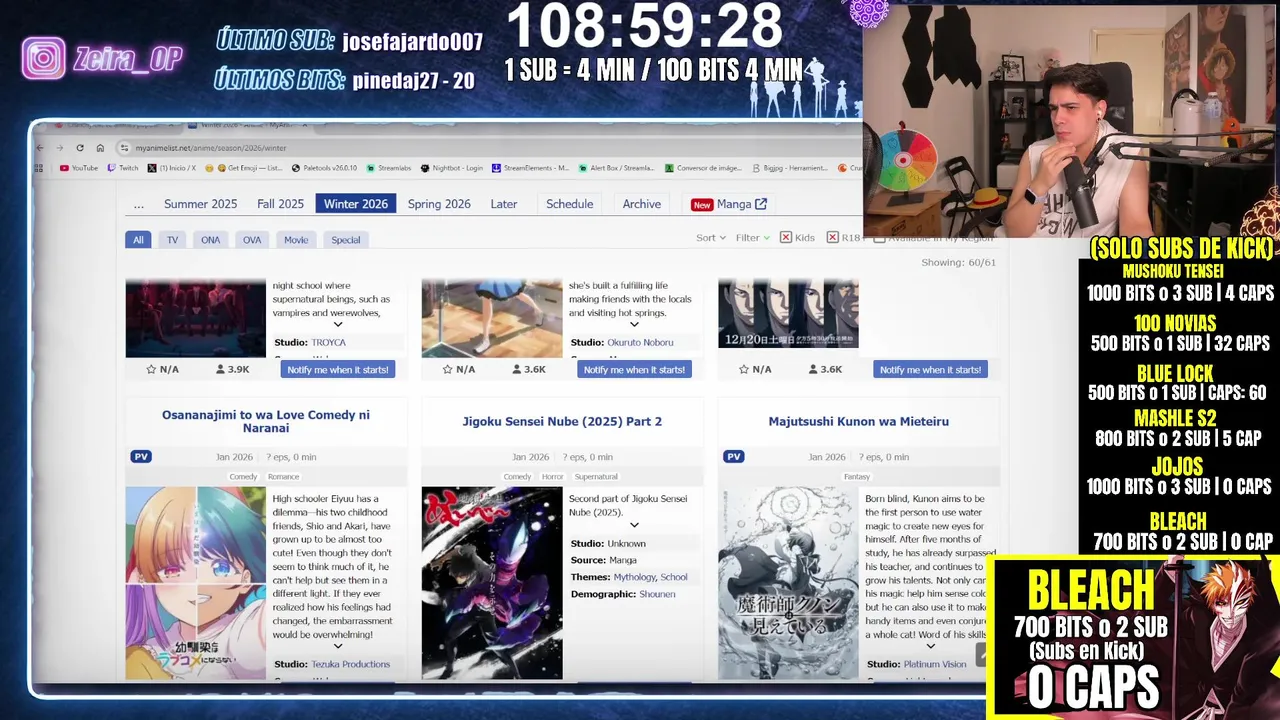This screenshot has width=1280, height=720.
Task: Select the Winter 2026 season tab
Action: 356,204
